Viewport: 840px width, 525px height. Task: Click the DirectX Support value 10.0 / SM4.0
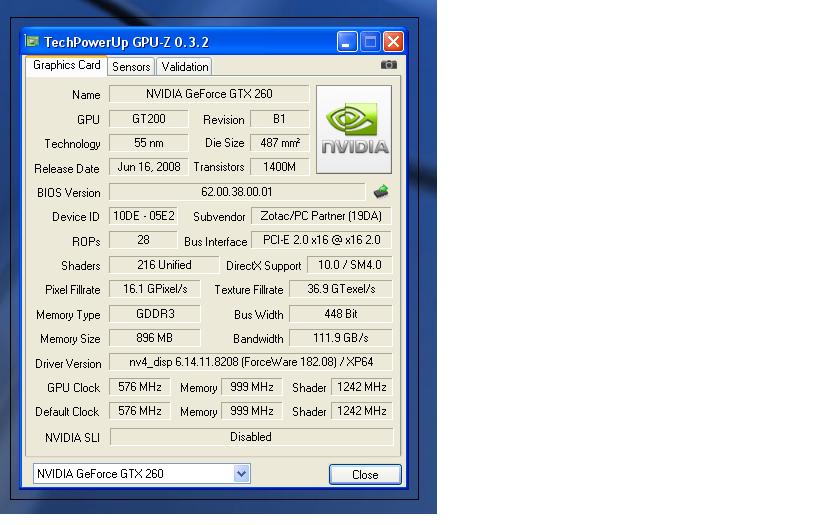click(349, 265)
